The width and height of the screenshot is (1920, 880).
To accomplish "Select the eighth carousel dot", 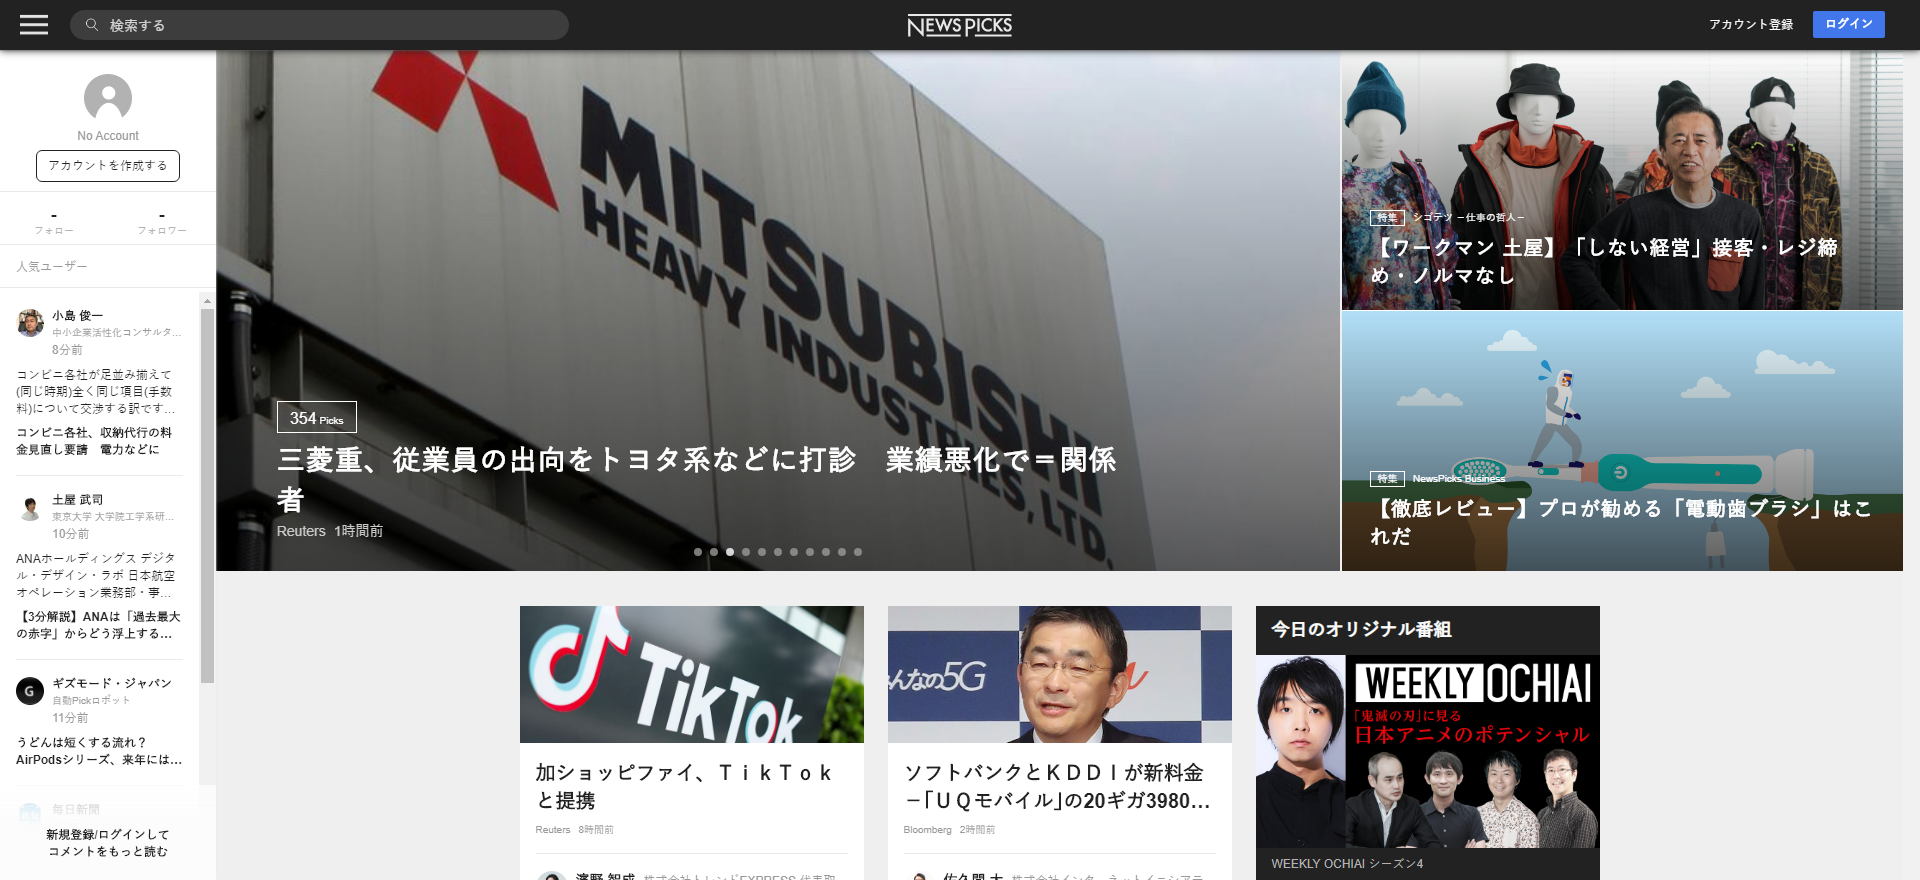I will click(x=810, y=552).
